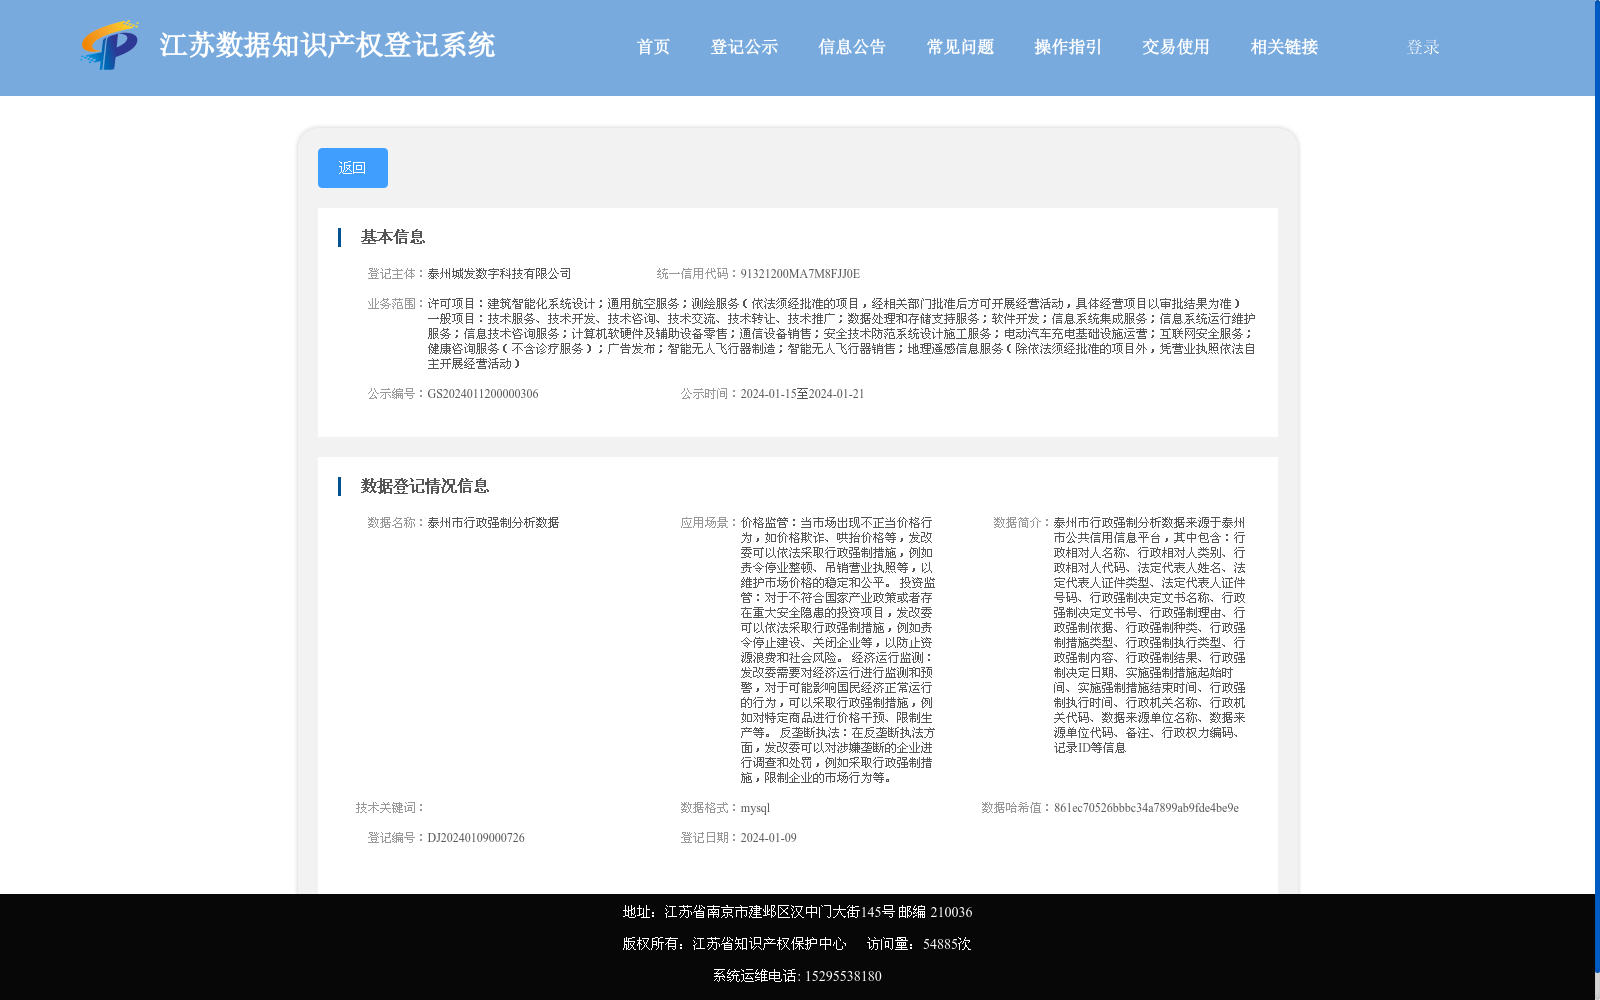Open the 操作指引 menu item
This screenshot has width=1600, height=1000.
click(1068, 47)
